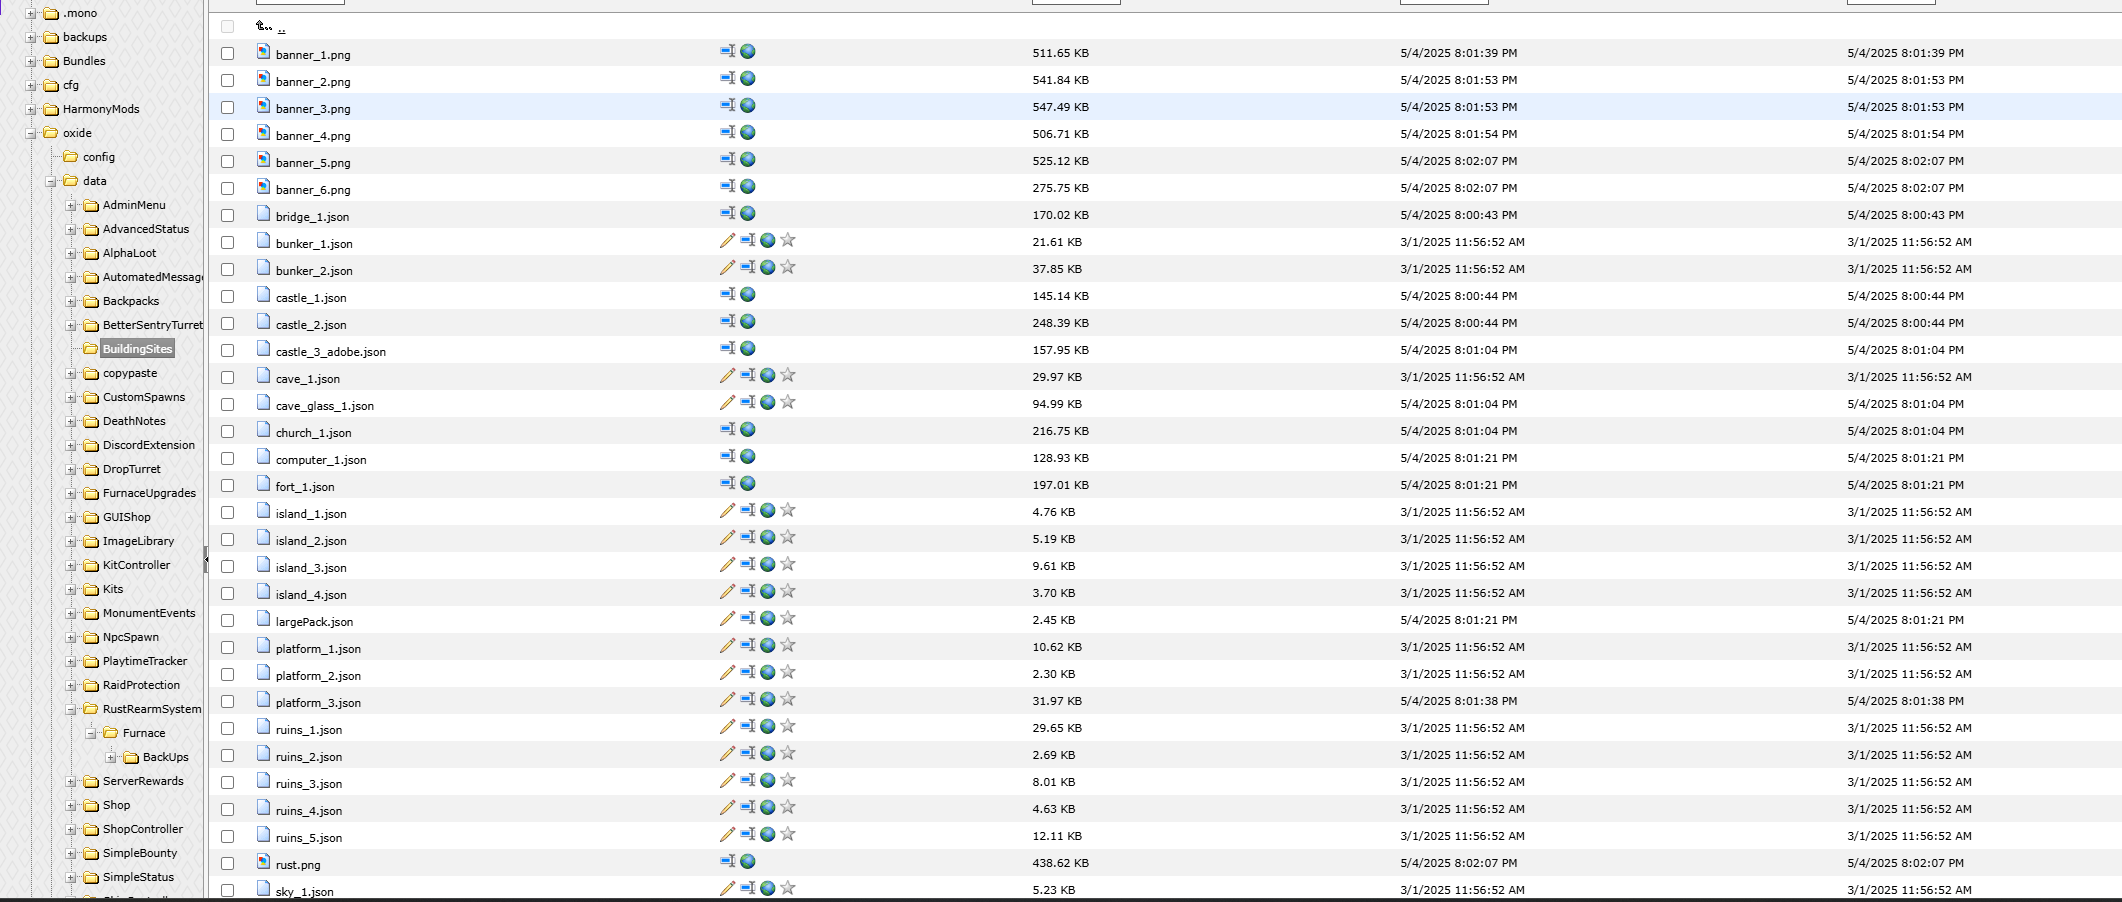The image size is (2122, 902).
Task: Click the pencil edit icon for platform_3.json
Action: pos(727,699)
